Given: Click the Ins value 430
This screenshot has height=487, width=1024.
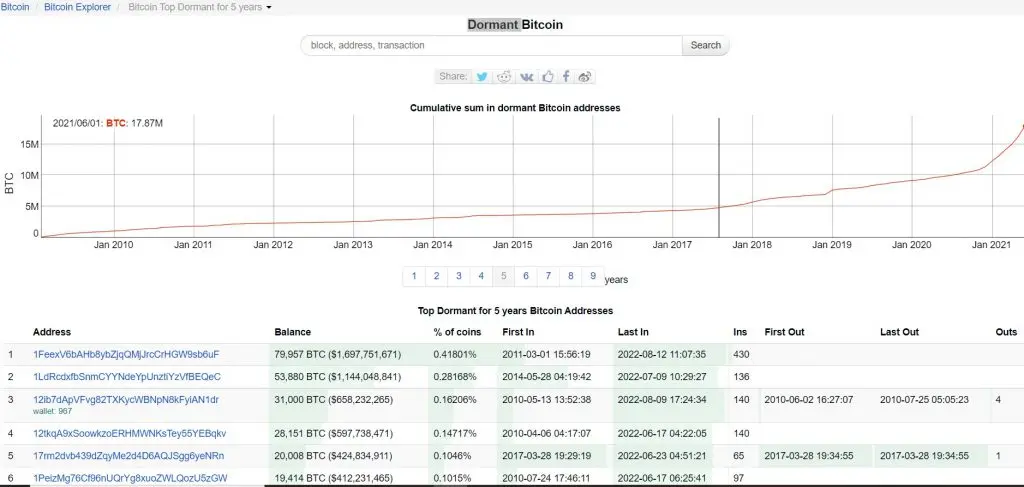Looking at the screenshot, I should 741,354.
